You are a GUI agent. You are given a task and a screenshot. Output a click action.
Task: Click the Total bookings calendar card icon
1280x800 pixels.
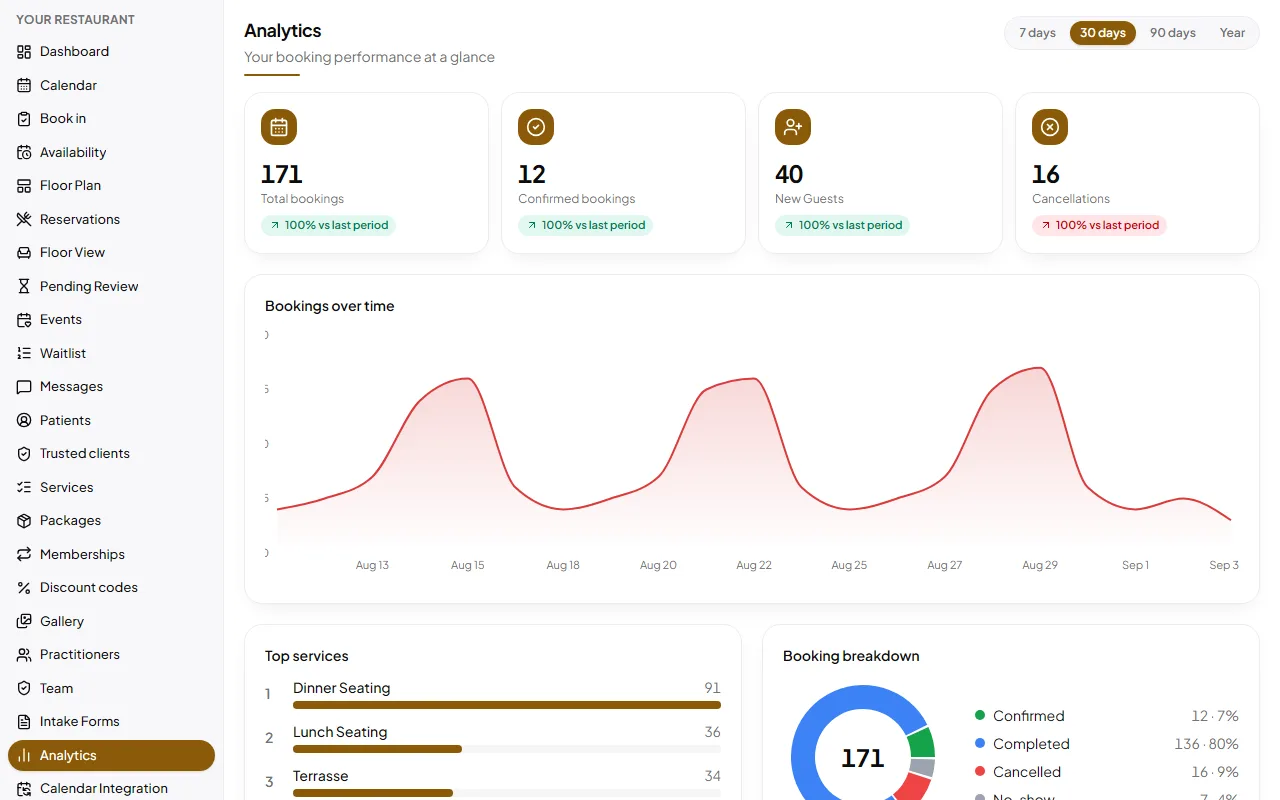279,127
